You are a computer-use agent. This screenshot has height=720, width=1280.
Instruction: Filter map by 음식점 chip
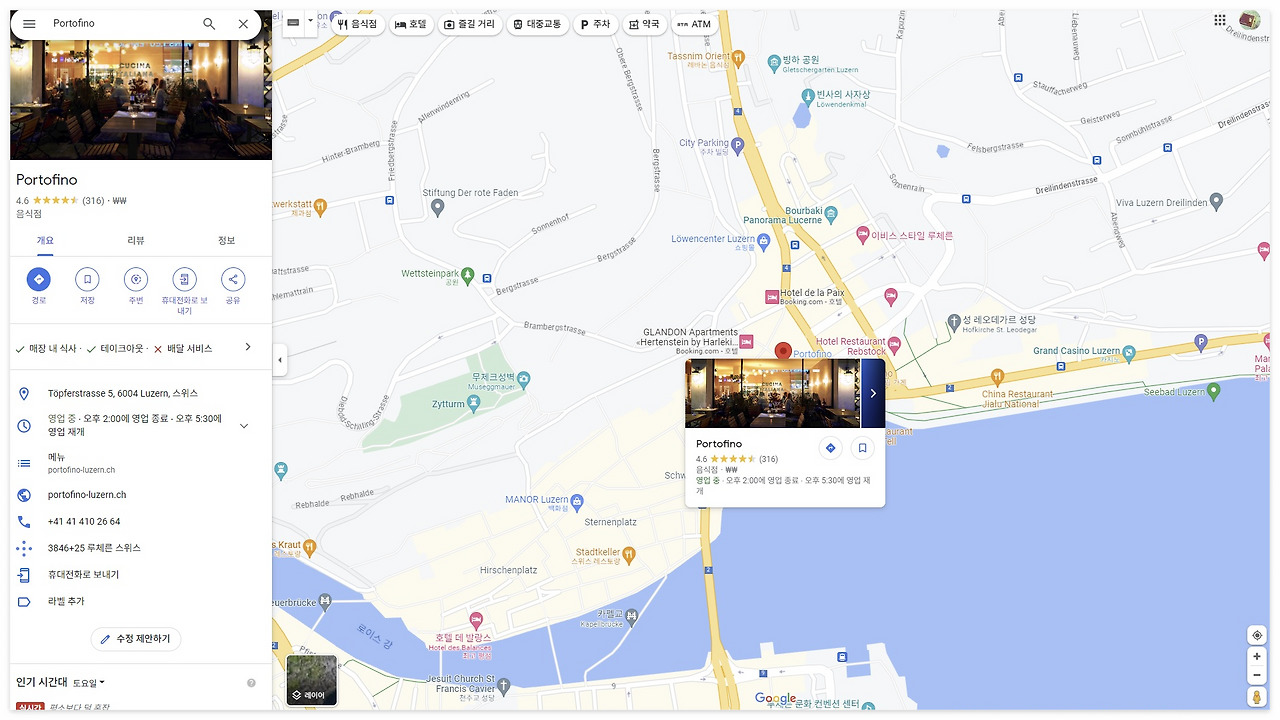coord(357,24)
